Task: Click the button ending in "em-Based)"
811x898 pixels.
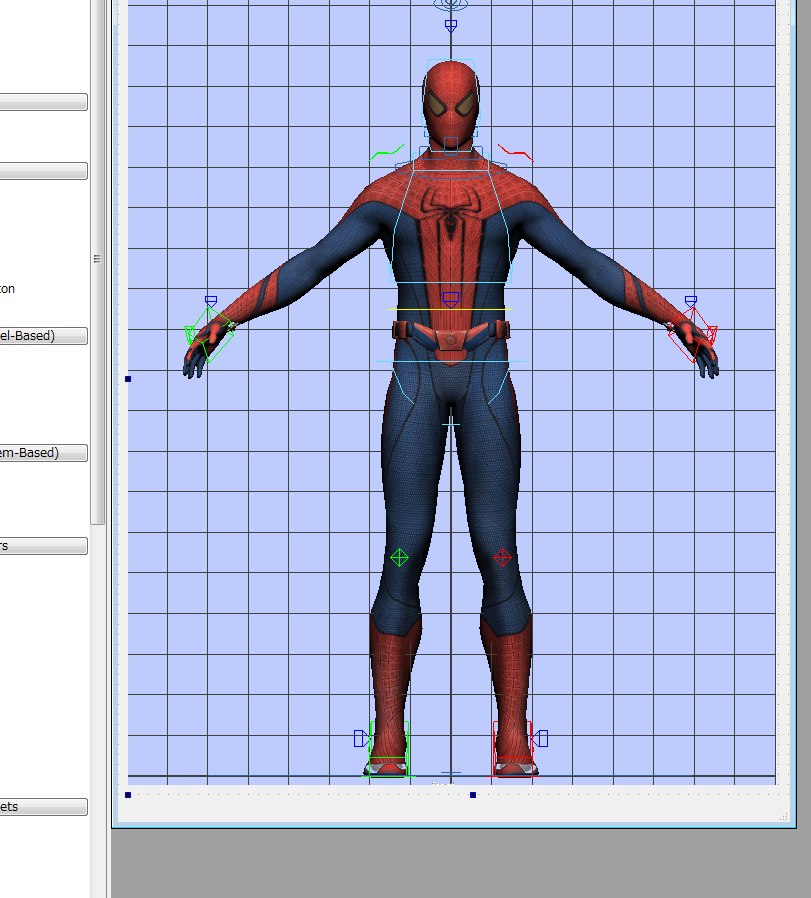Action: coord(43,453)
